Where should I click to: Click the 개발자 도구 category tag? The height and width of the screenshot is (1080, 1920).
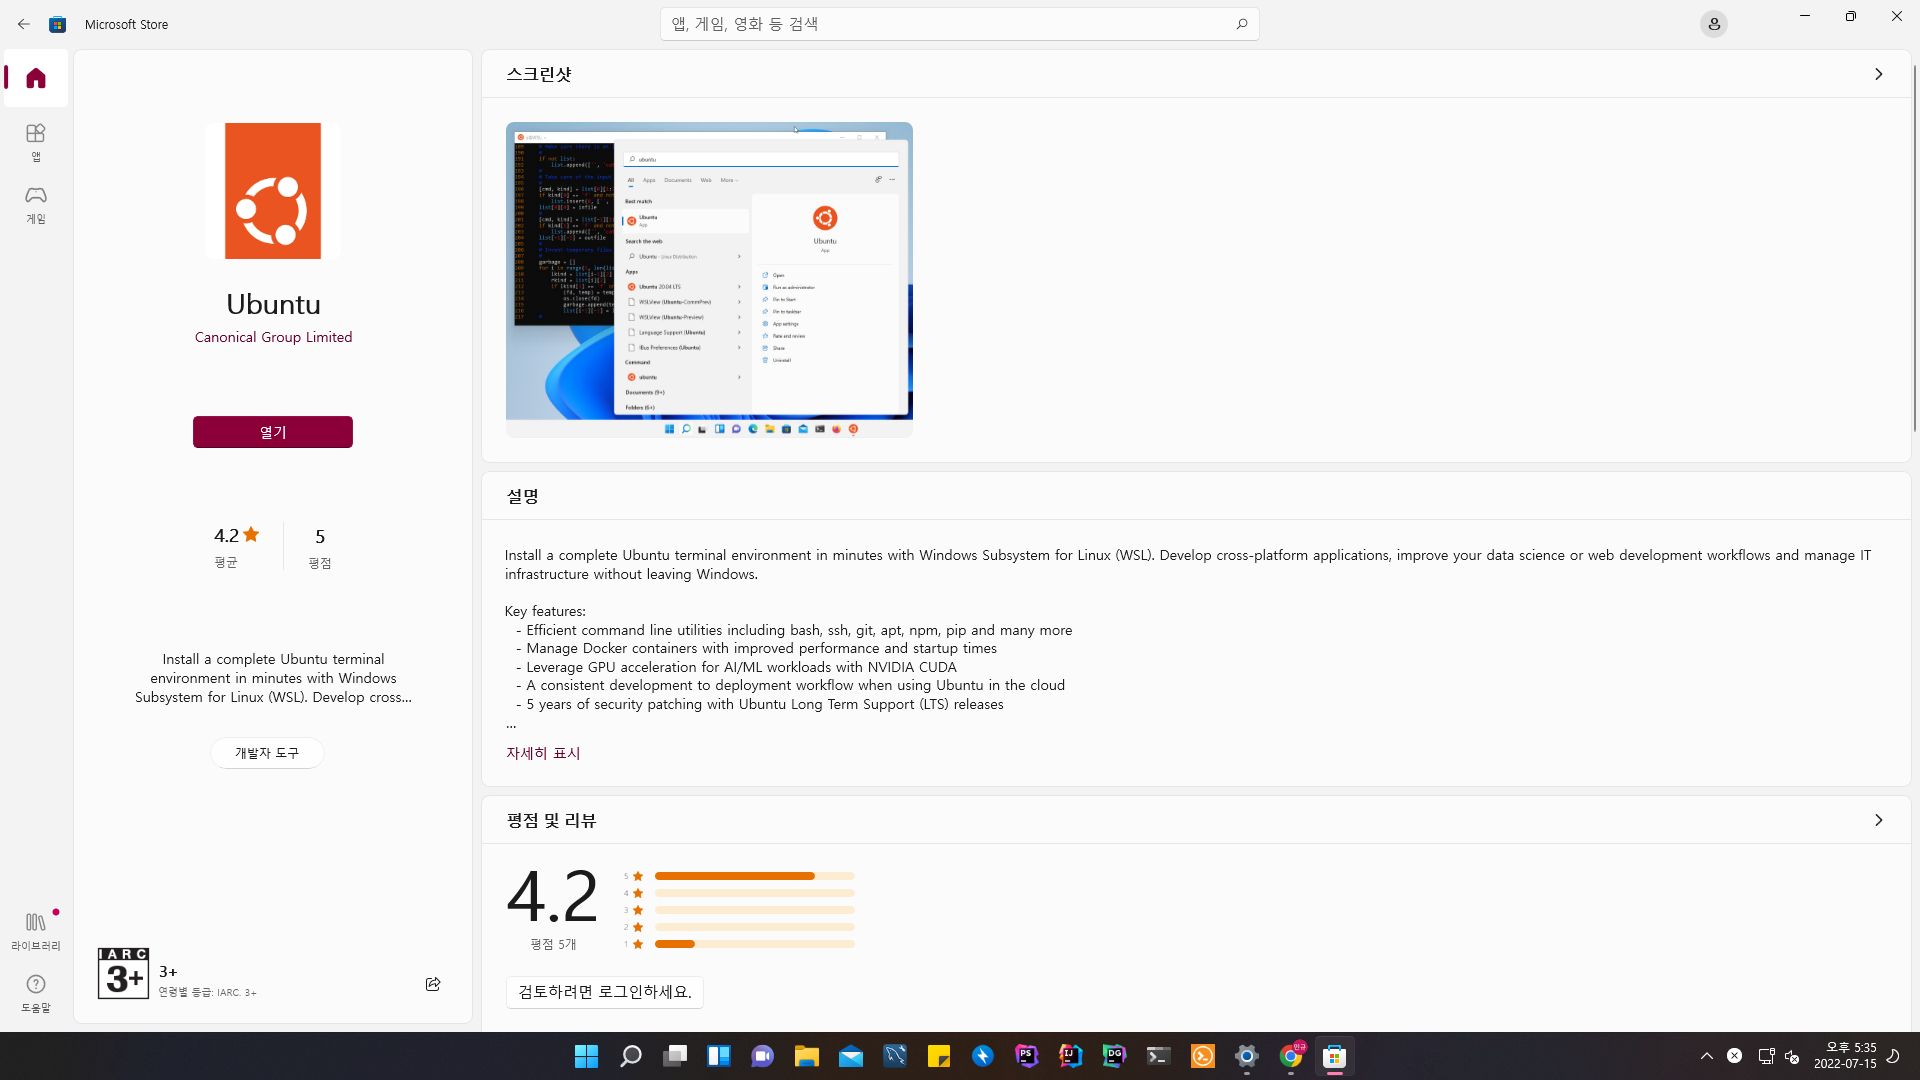[267, 753]
